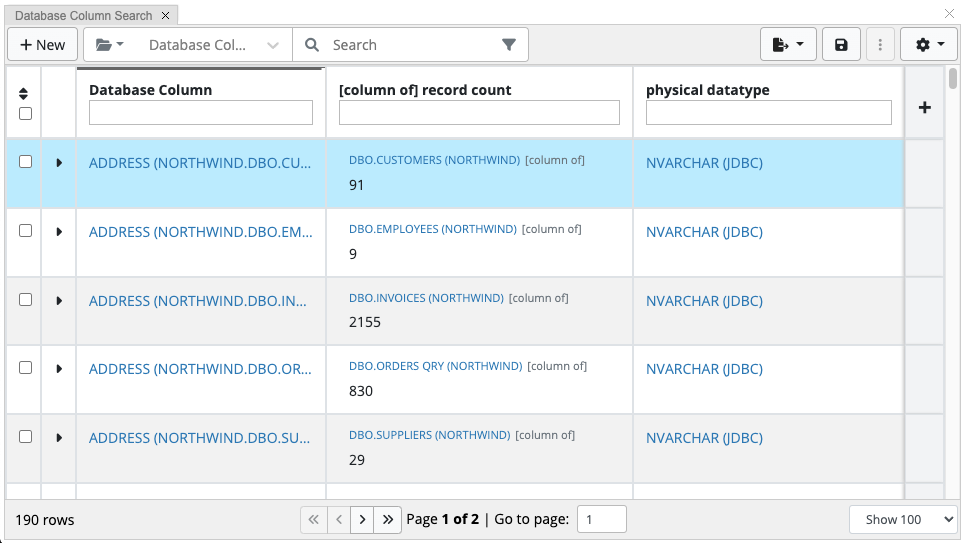
Task: Click the plus icon to add column
Action: (924, 107)
